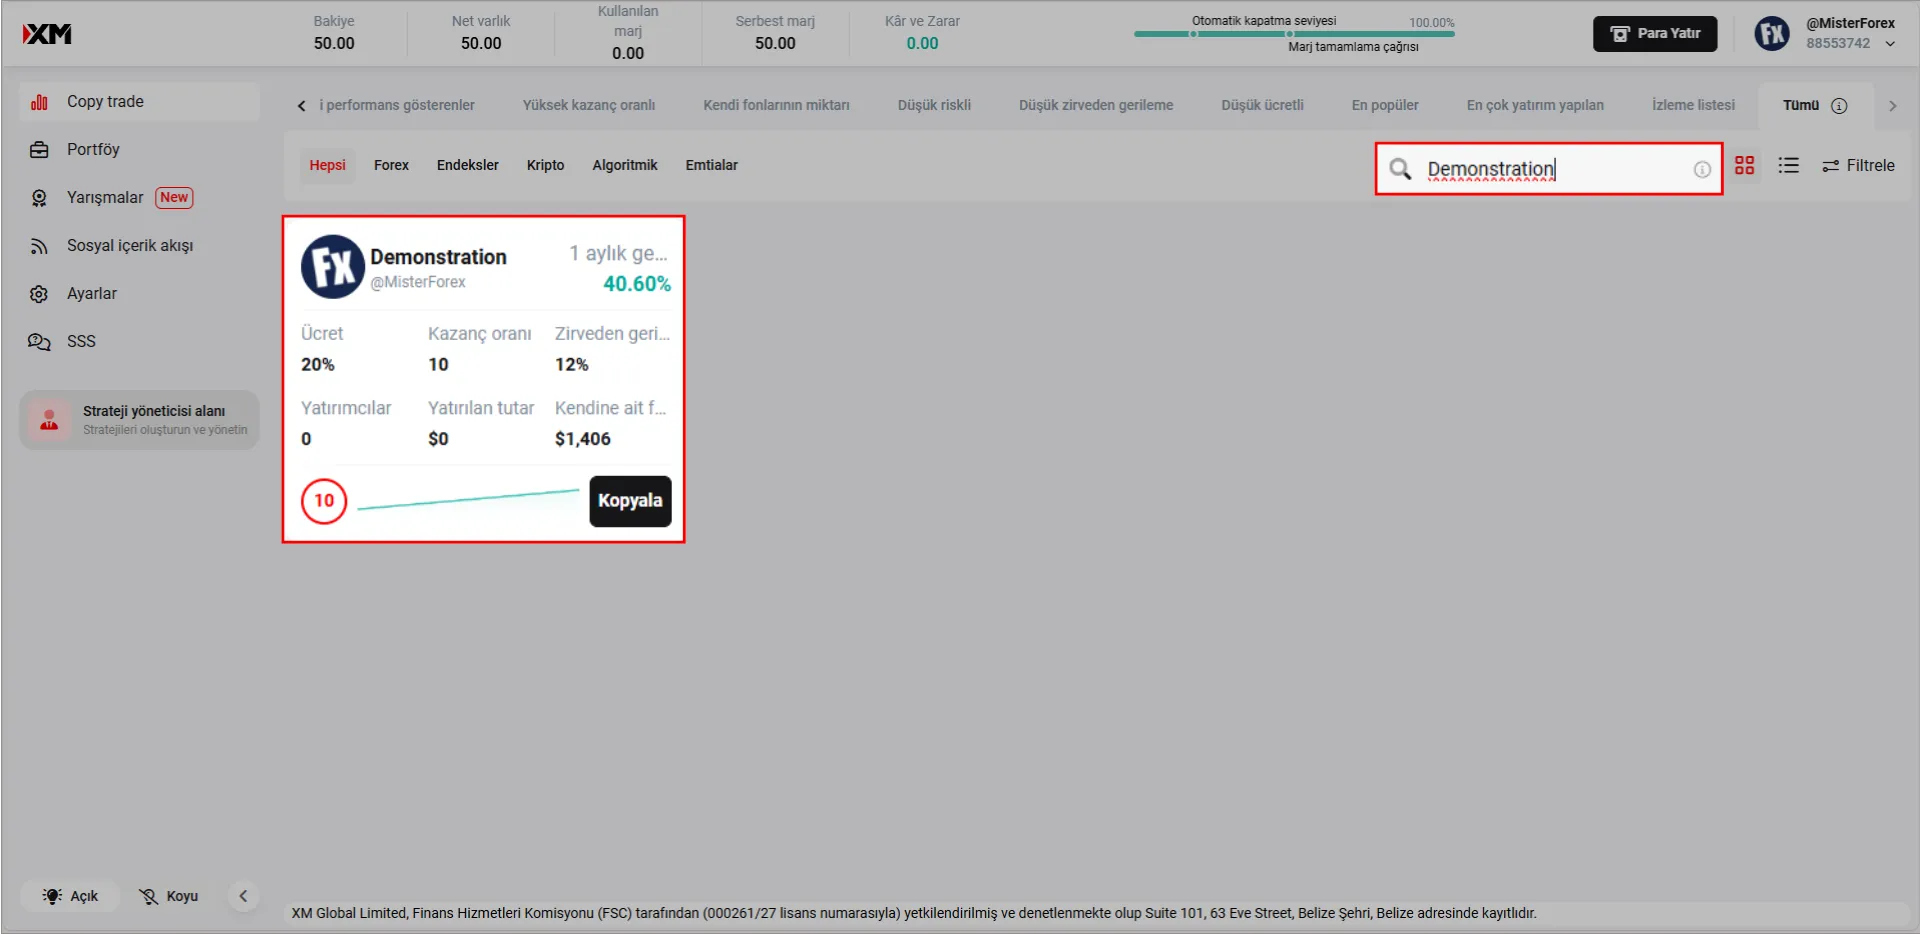
Task: Click the risk score 10 badge
Action: 324,501
